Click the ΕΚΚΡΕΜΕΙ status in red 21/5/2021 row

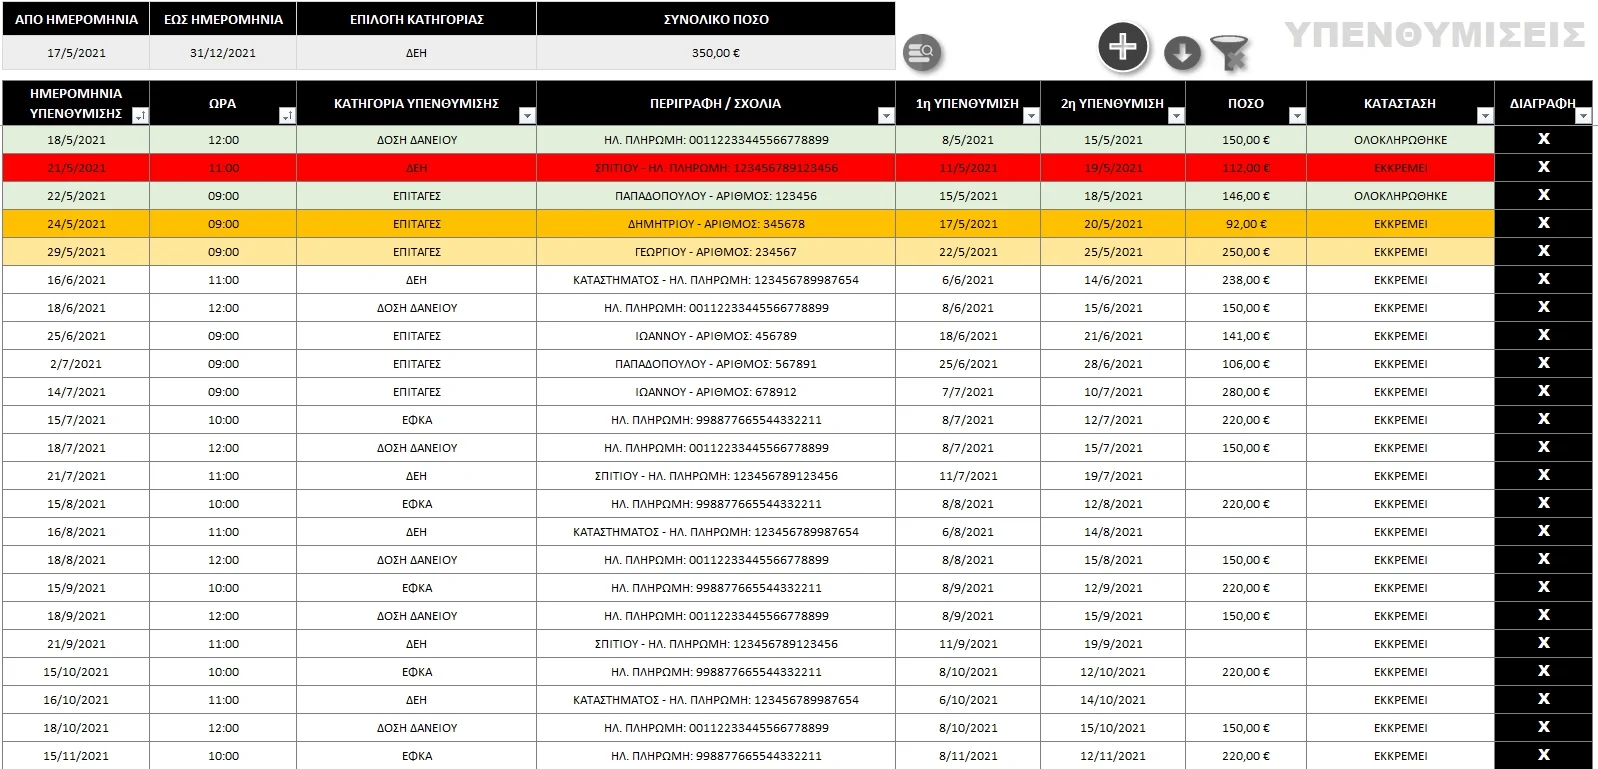(x=1400, y=168)
